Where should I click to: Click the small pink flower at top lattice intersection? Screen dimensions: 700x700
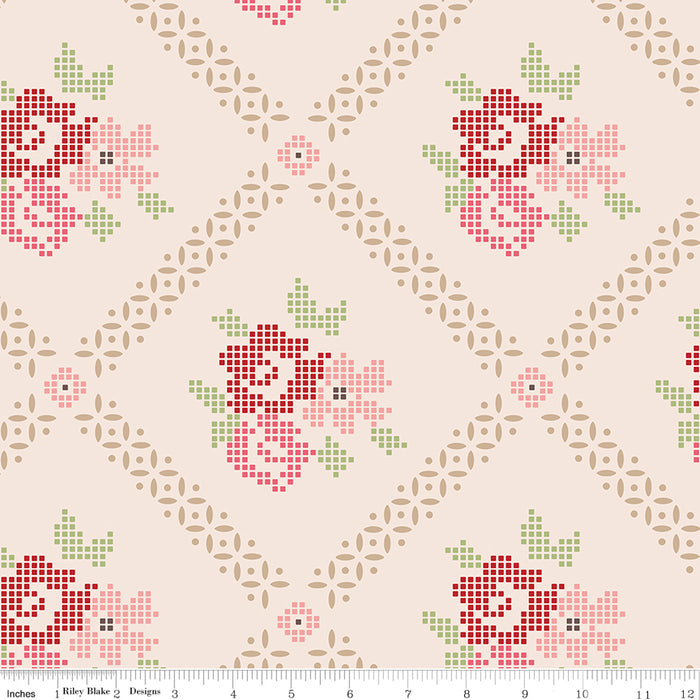(297, 155)
